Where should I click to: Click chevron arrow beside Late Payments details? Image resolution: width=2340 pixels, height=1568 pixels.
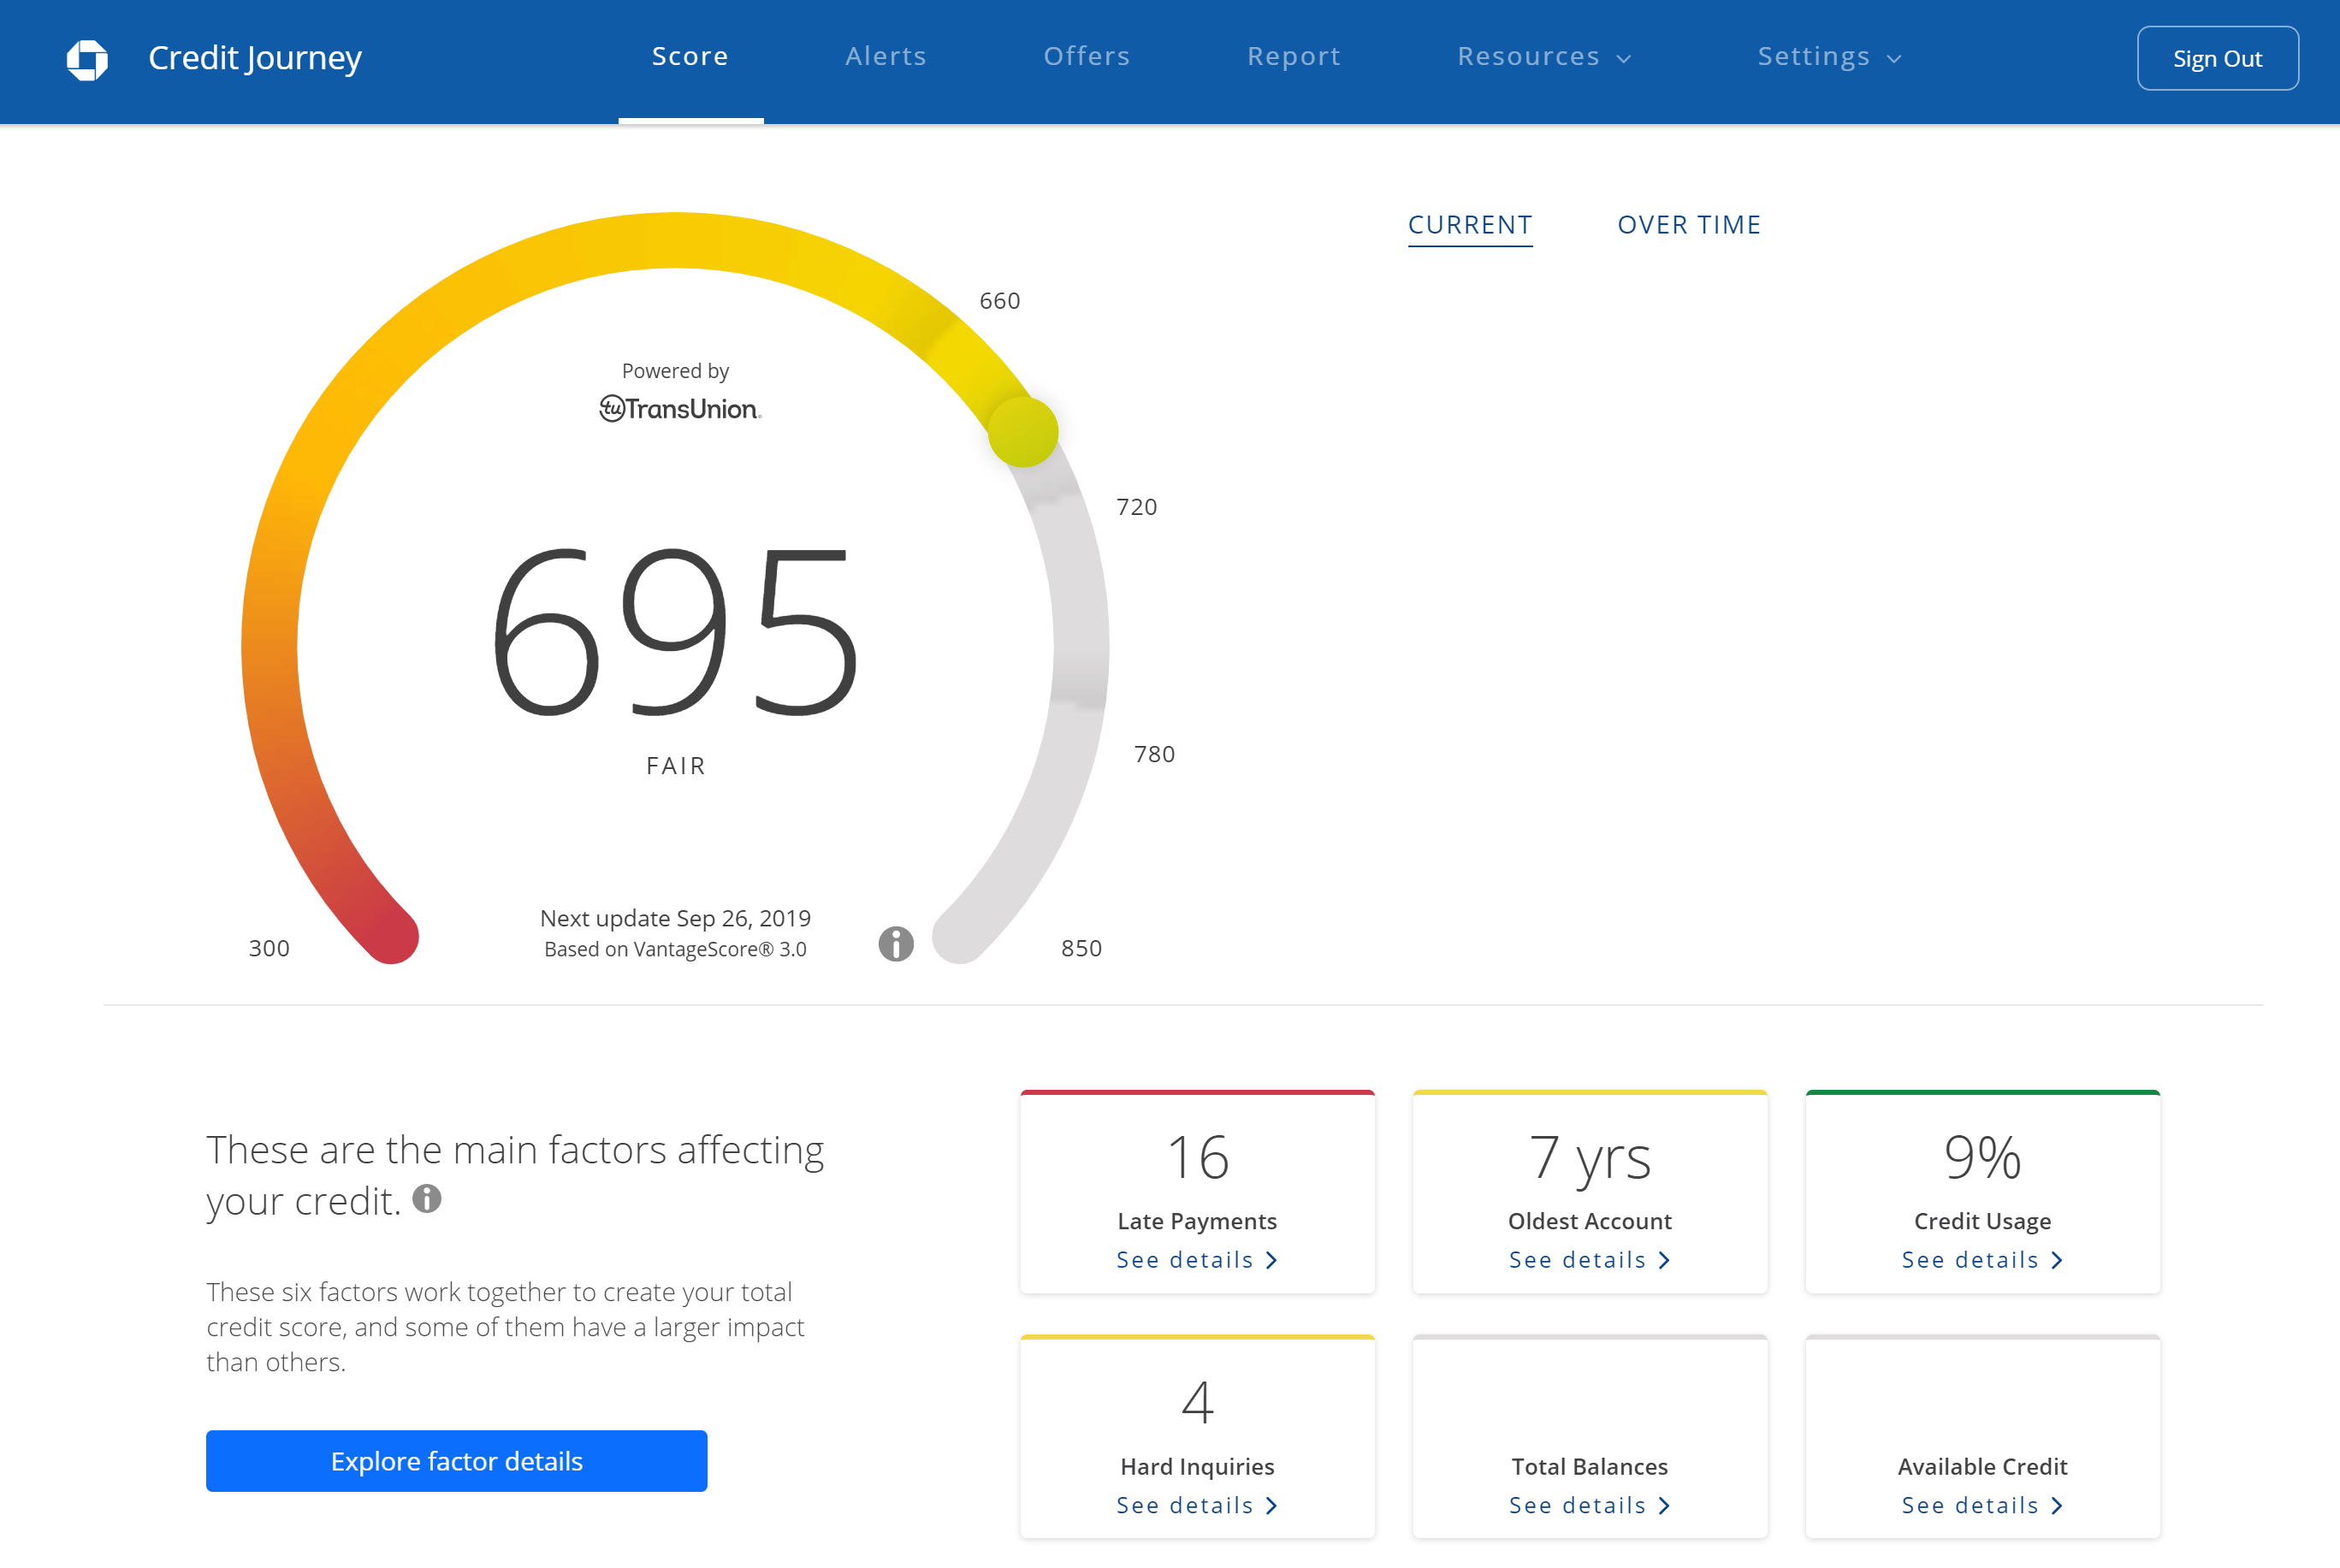coord(1272,1260)
